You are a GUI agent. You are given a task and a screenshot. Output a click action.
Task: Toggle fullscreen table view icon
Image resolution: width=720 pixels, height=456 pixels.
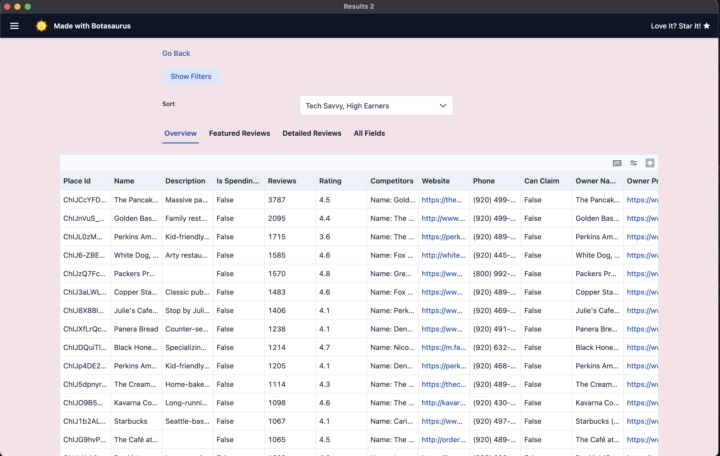[649, 163]
